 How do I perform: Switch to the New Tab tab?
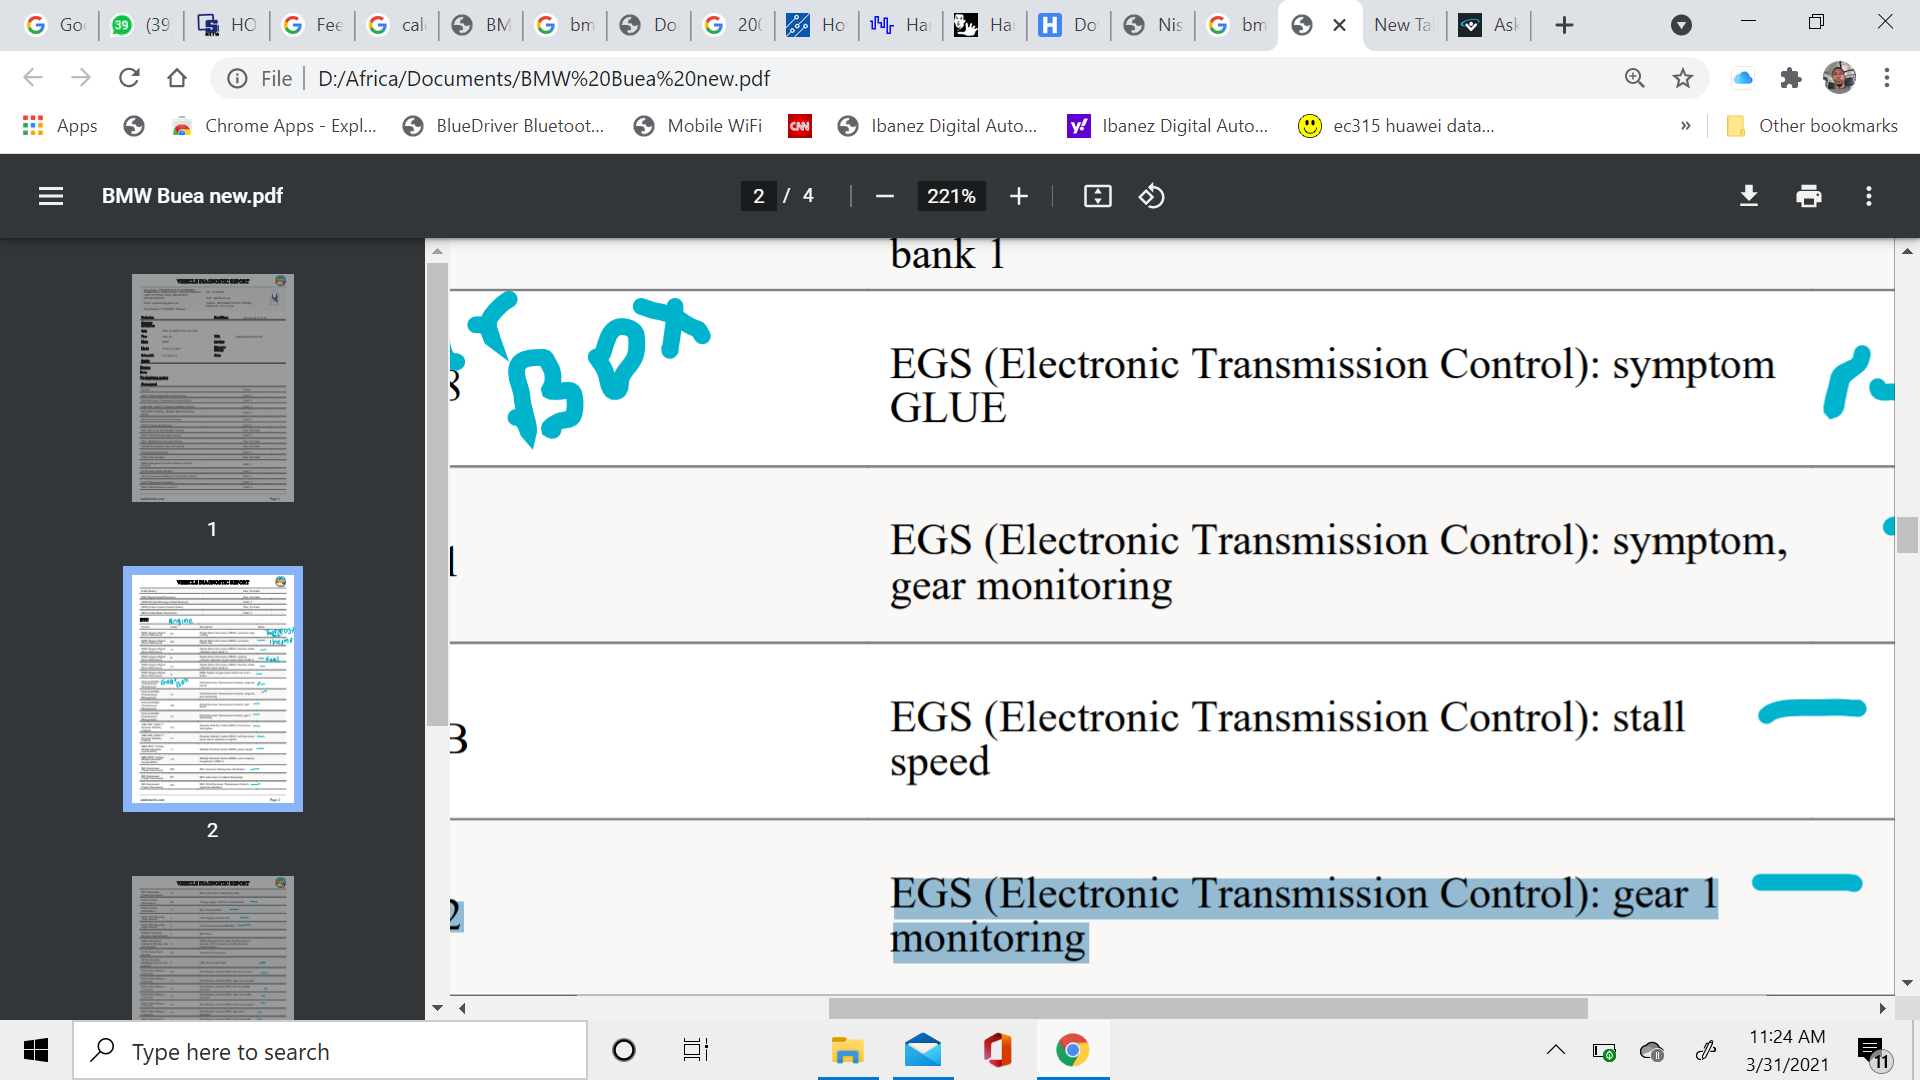pos(1402,25)
